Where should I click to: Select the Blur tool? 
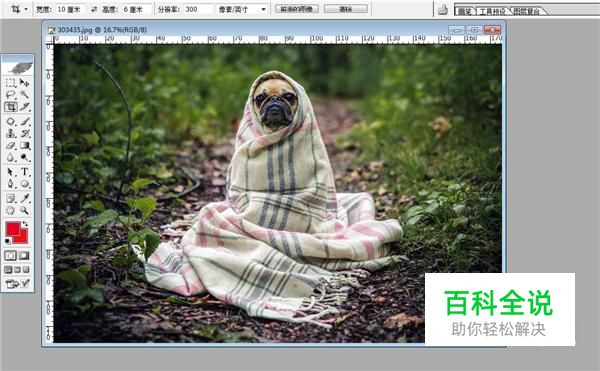point(11,158)
